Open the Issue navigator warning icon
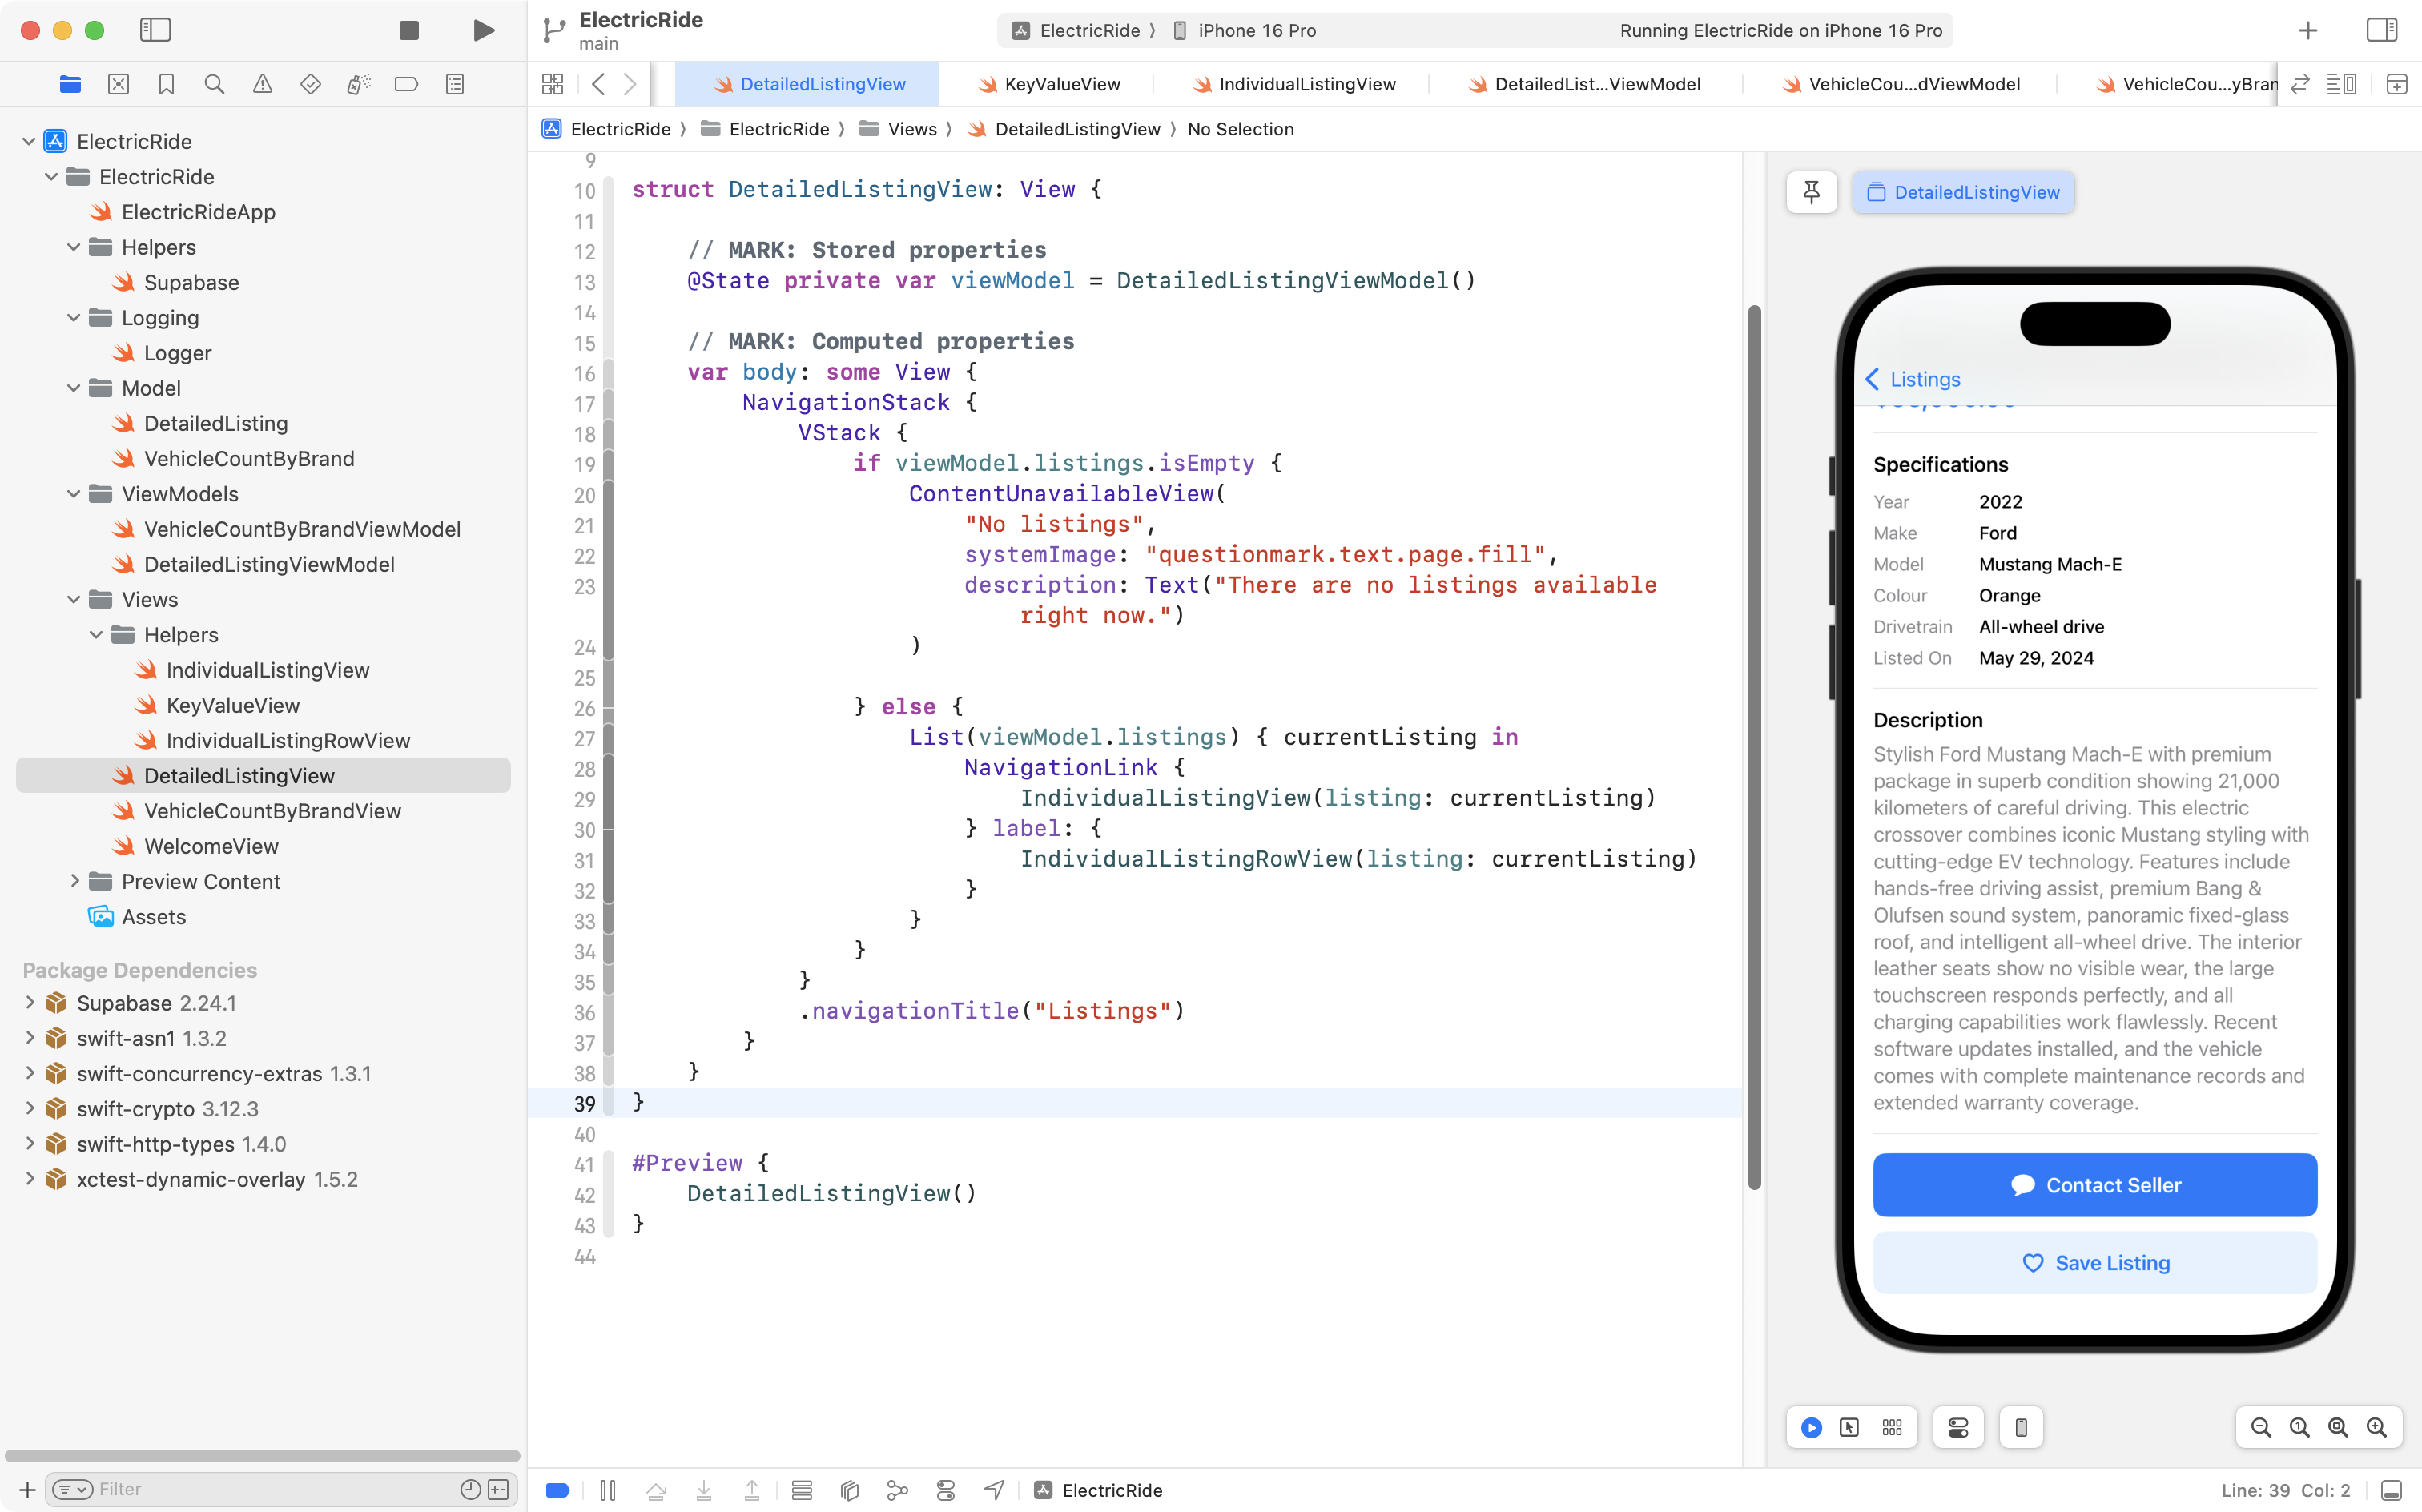 [x=262, y=84]
